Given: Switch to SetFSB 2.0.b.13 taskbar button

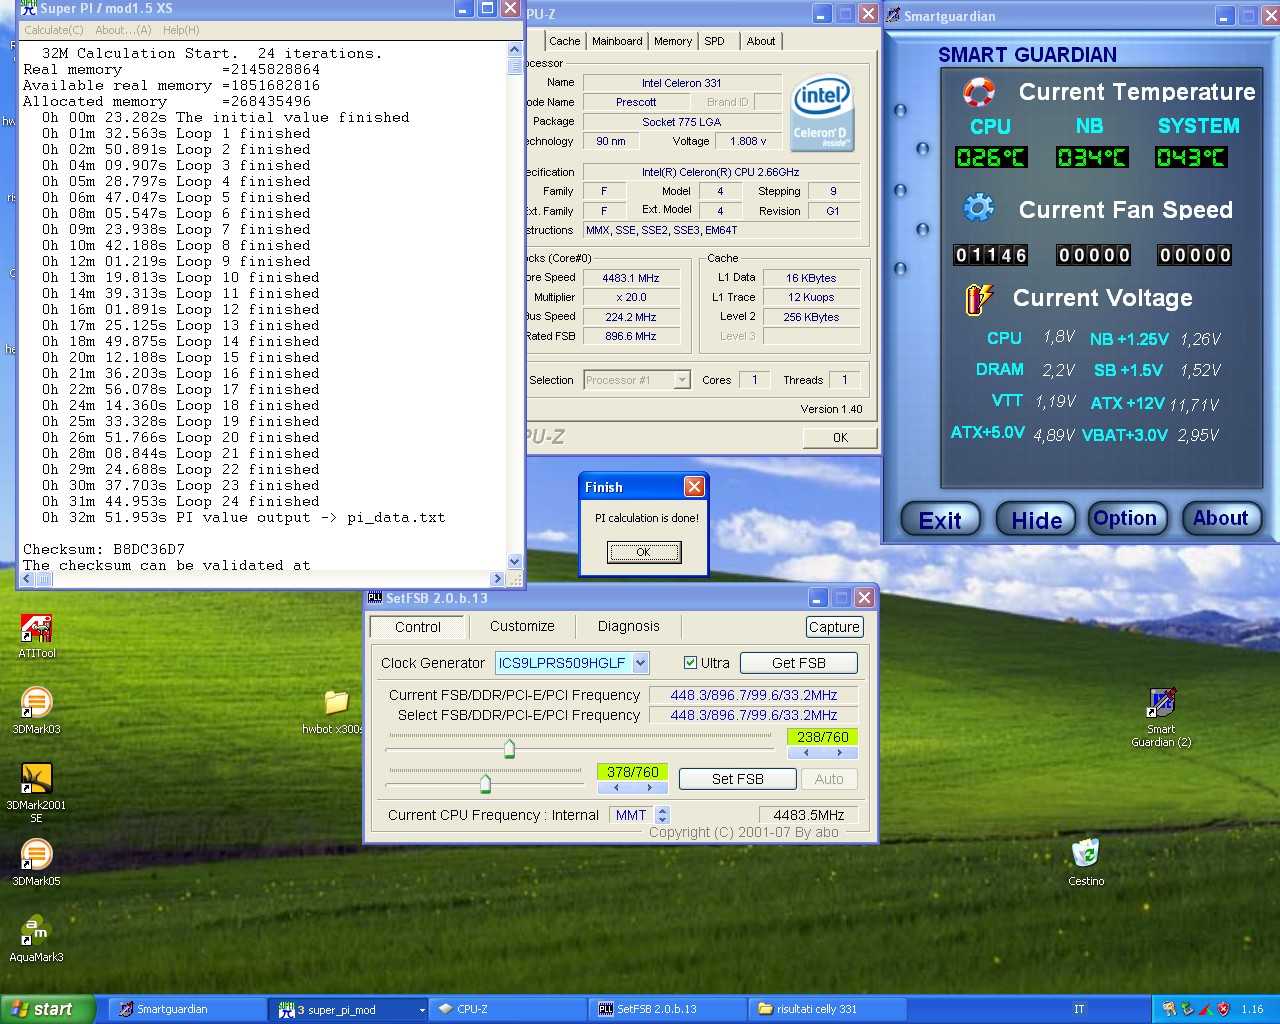Looking at the screenshot, I should 669,1009.
